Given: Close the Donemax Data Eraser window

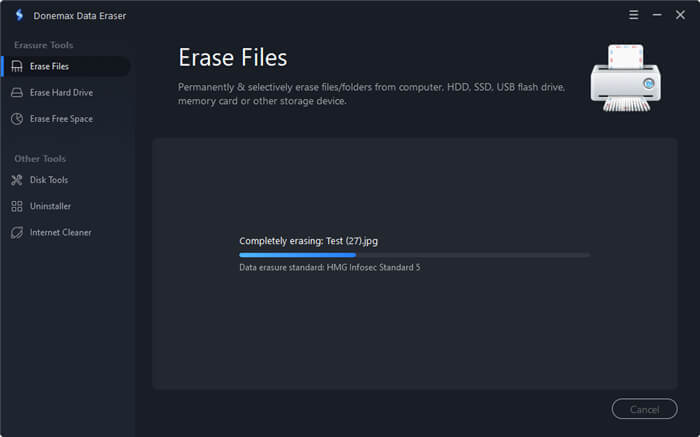Looking at the screenshot, I should coord(680,15).
